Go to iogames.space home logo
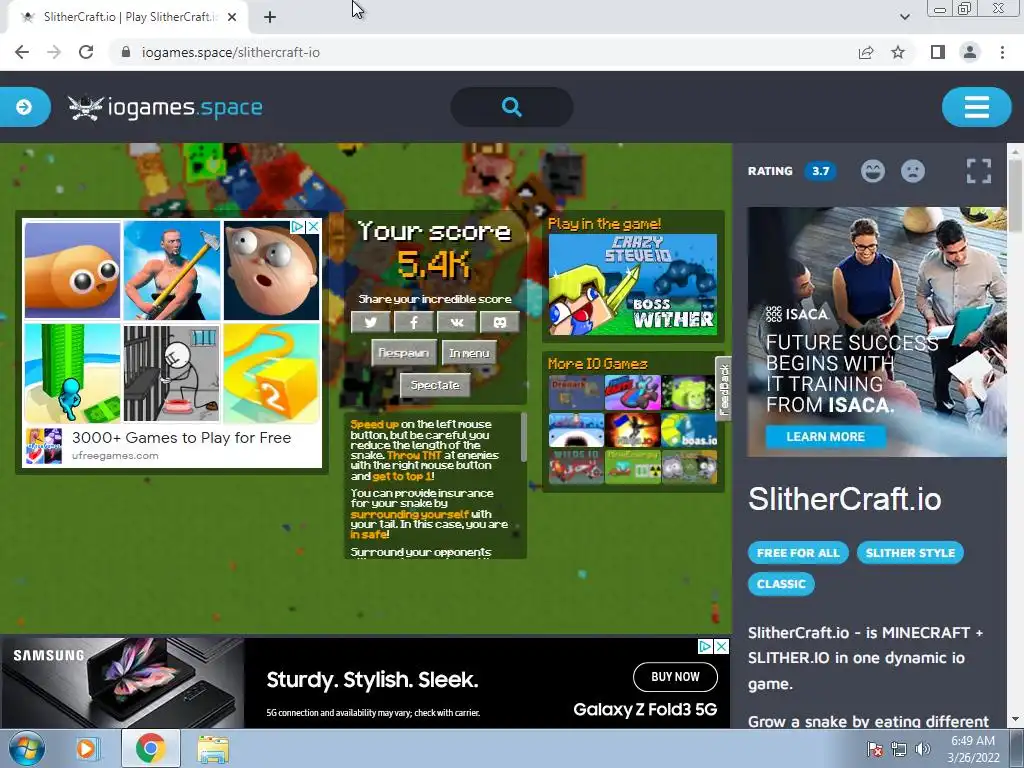The image size is (1024, 768). click(x=165, y=107)
